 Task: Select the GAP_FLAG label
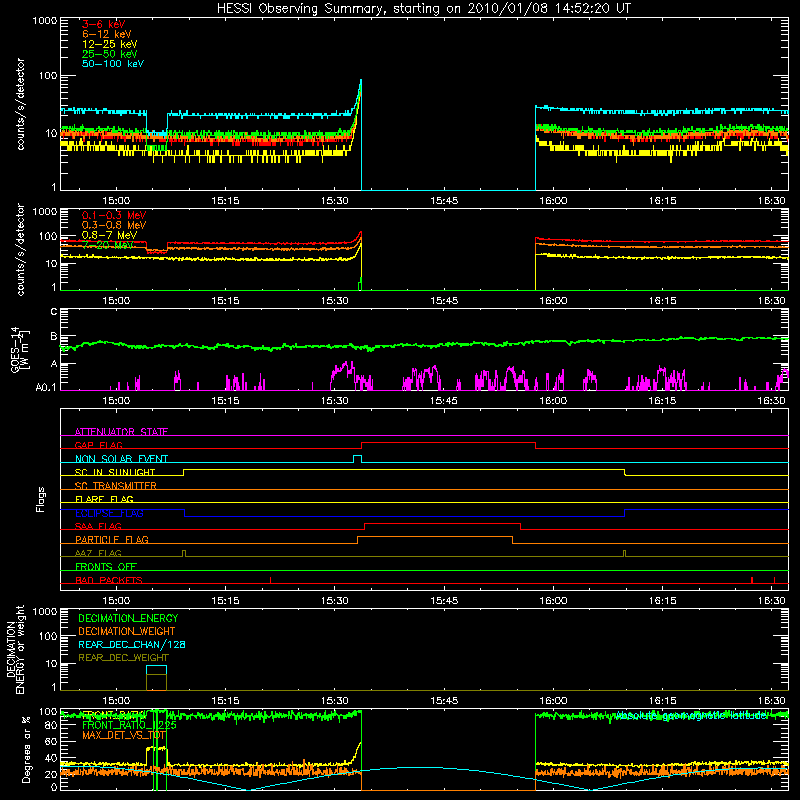point(99,445)
